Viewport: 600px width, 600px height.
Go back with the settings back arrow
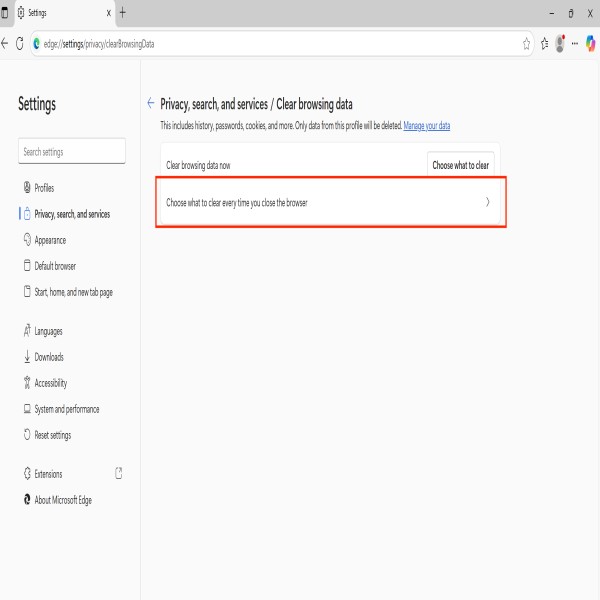150,103
